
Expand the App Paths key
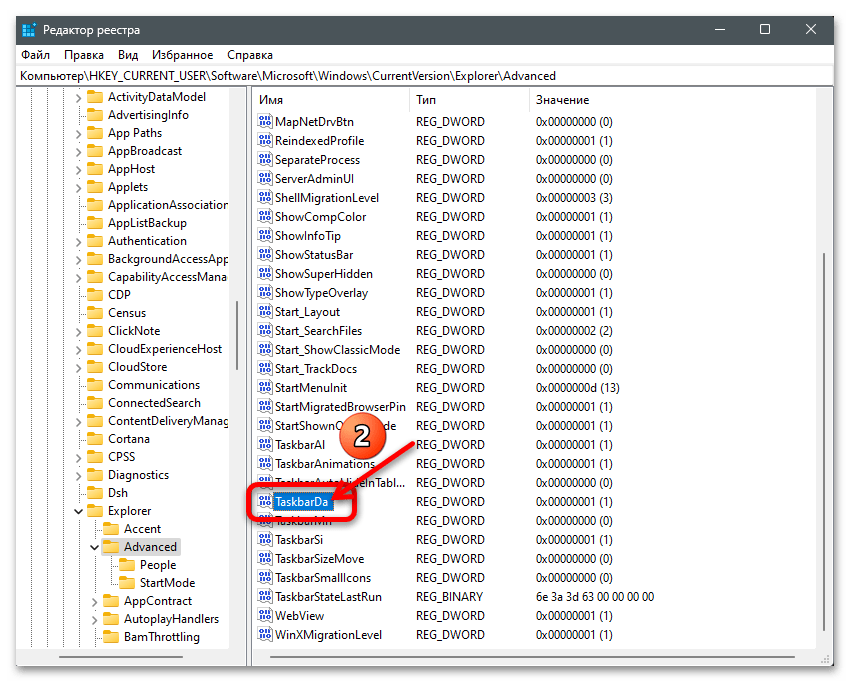pos(78,133)
